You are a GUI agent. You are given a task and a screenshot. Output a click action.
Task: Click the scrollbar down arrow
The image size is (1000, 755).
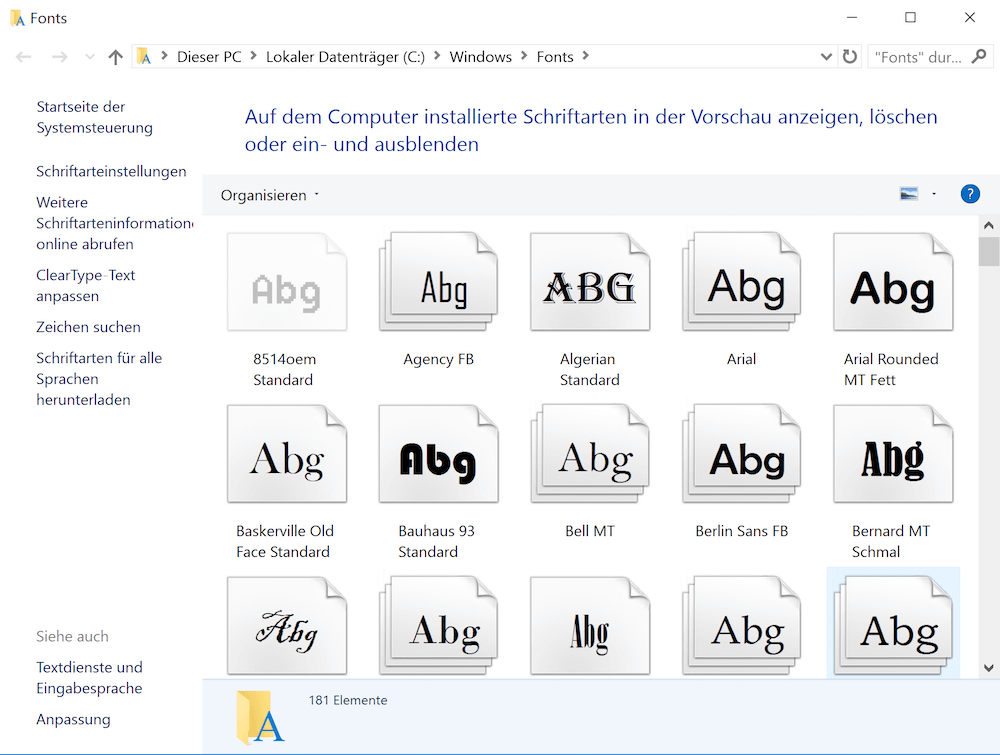(x=989, y=668)
